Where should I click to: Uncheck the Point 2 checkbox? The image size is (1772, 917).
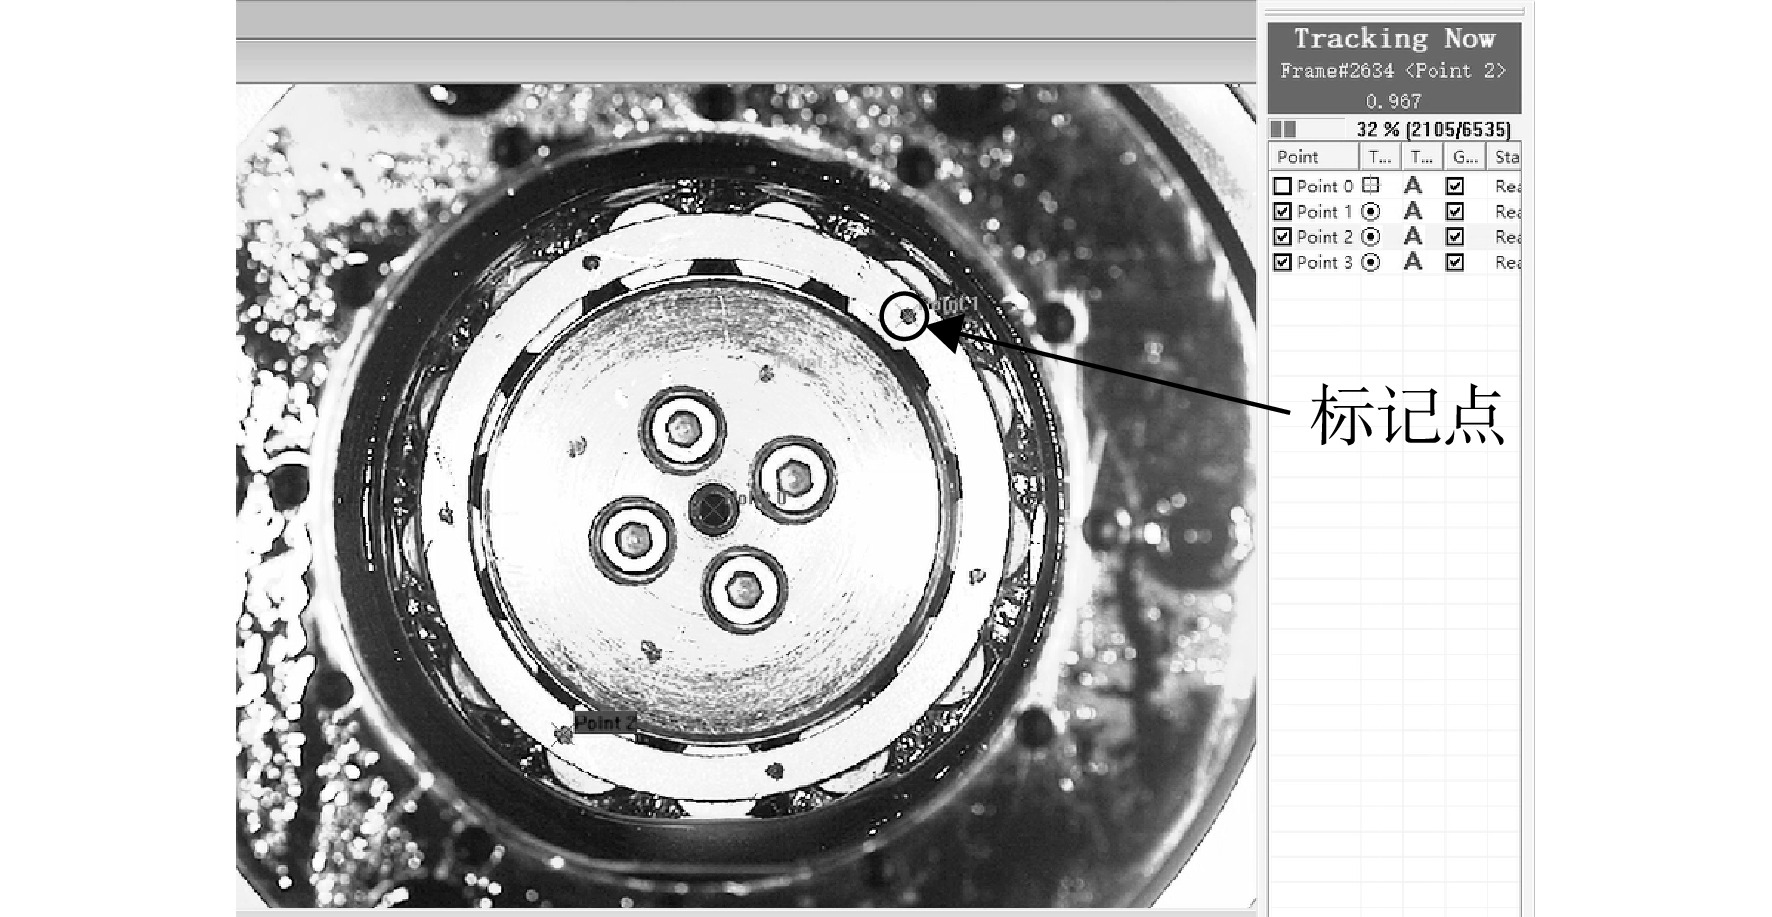click(x=1282, y=237)
